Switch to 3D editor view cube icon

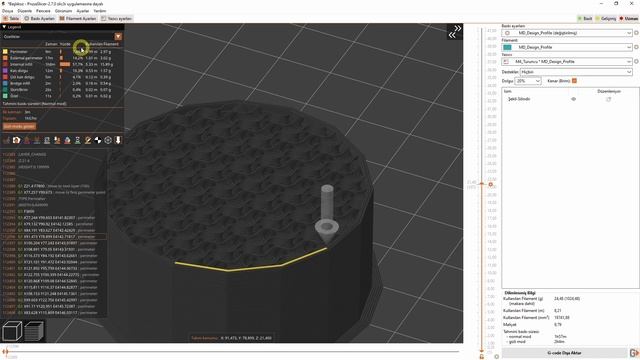pyautogui.click(x=12, y=331)
